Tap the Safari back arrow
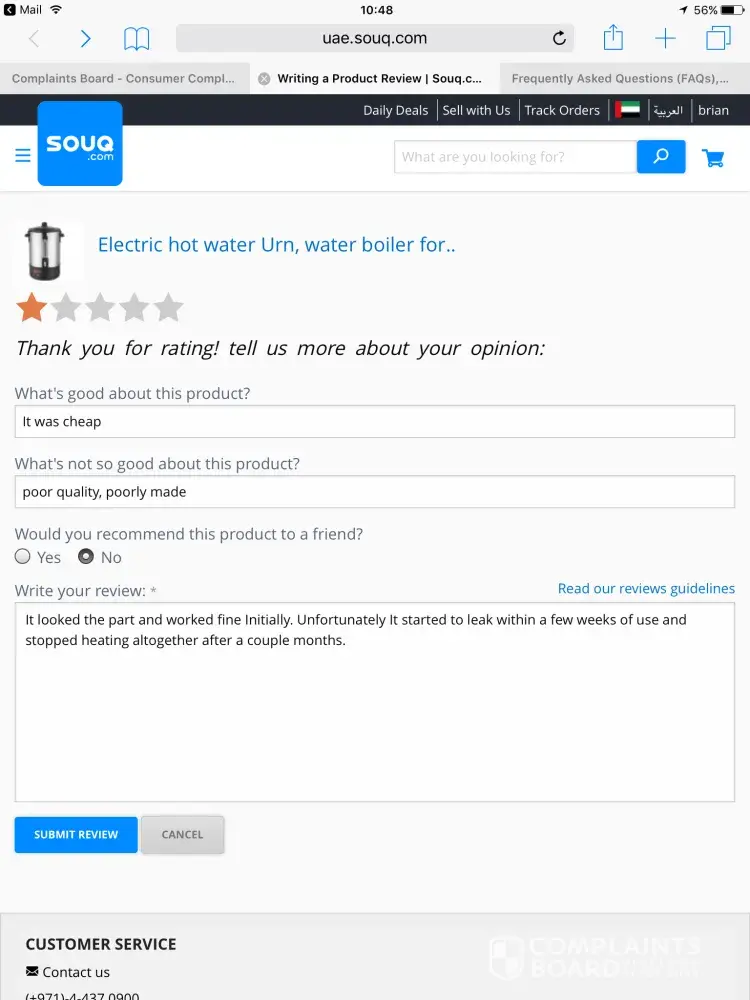 [34, 39]
